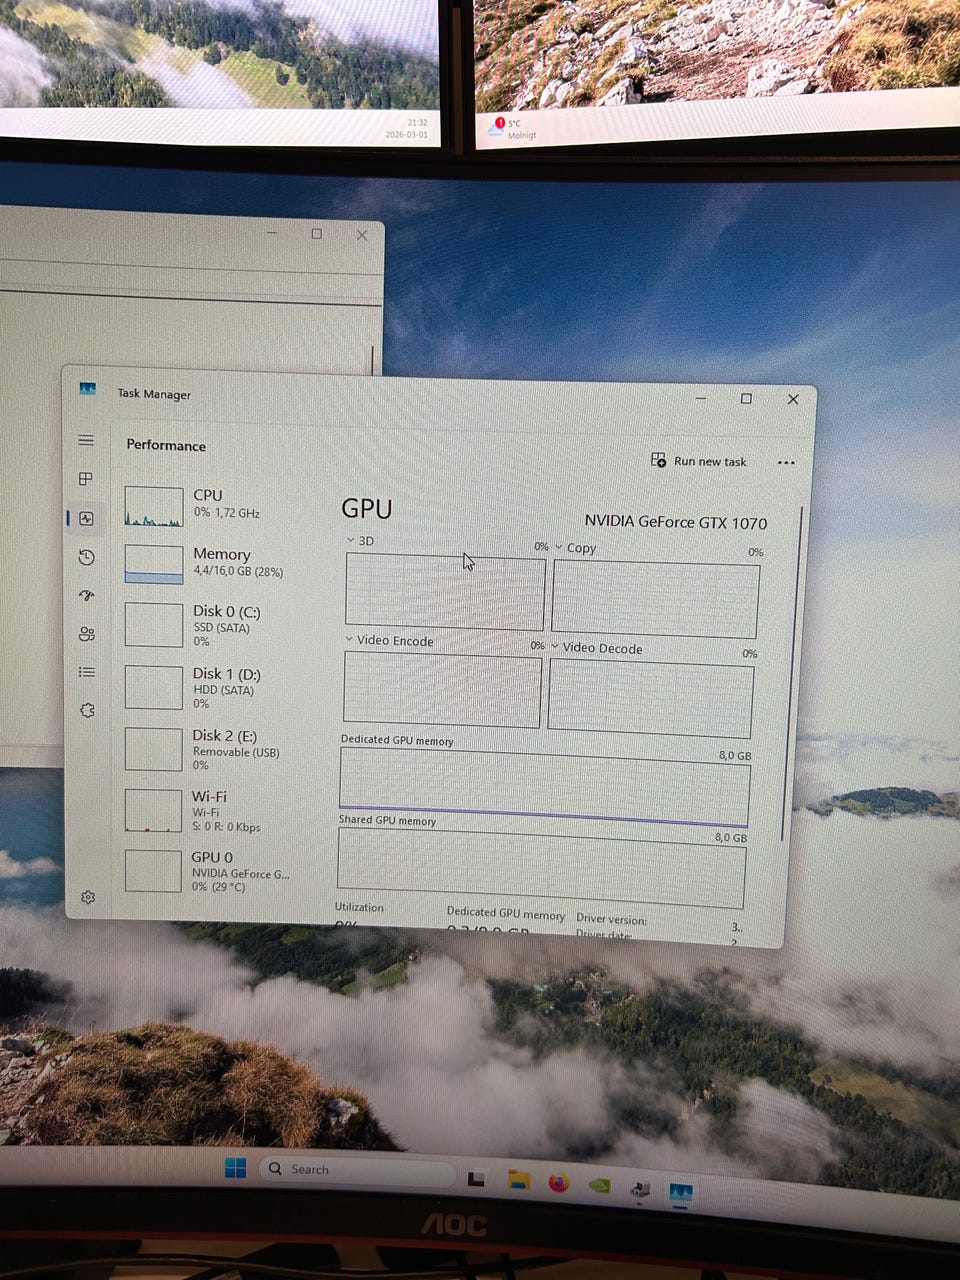Maximize the background window behind Task Manager

(317, 234)
